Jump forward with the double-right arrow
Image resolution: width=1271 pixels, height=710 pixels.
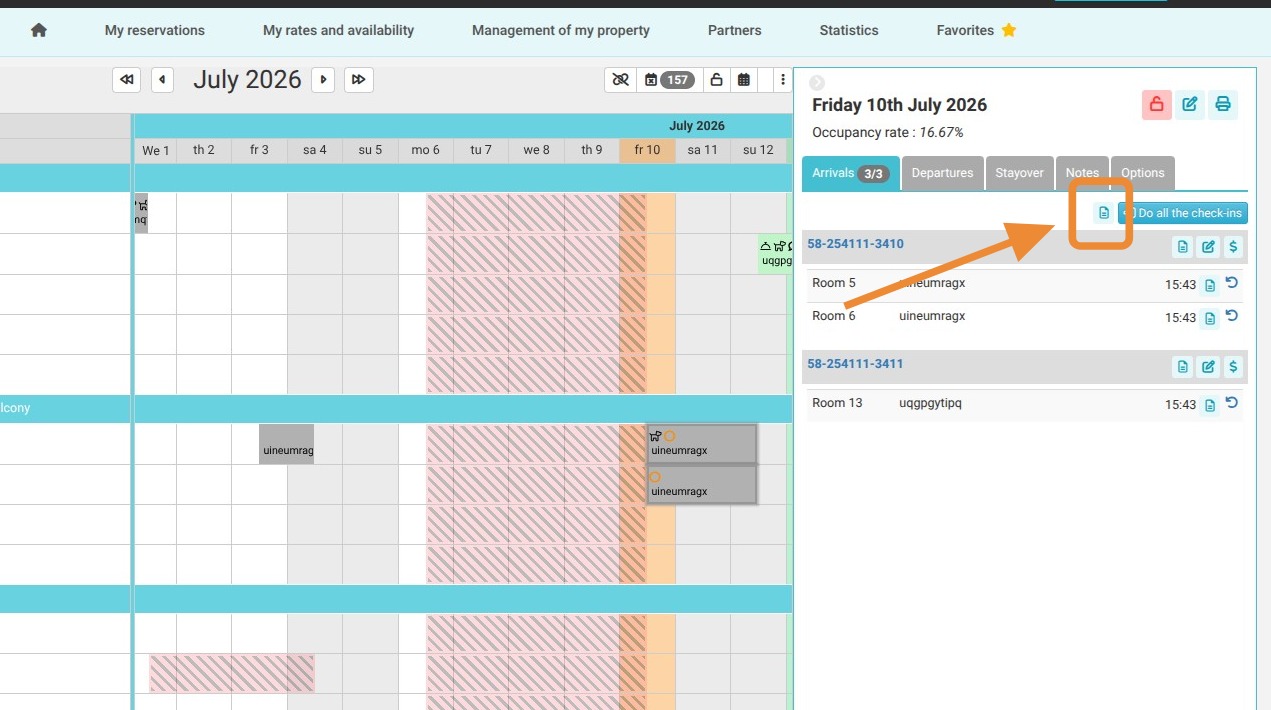359,80
